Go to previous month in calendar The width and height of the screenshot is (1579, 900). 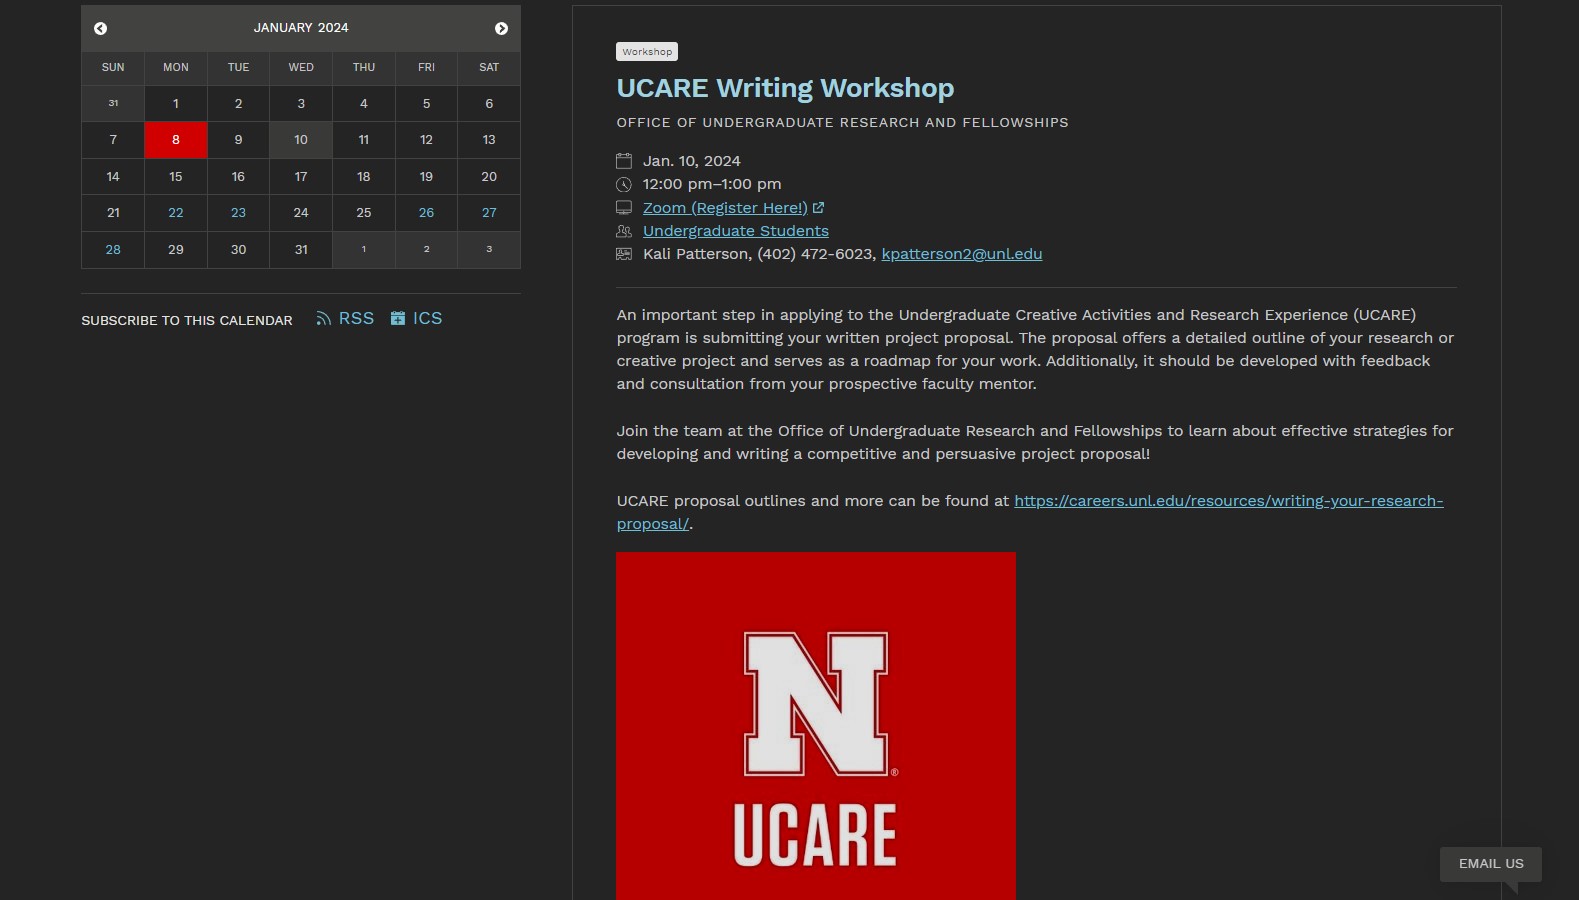(100, 29)
